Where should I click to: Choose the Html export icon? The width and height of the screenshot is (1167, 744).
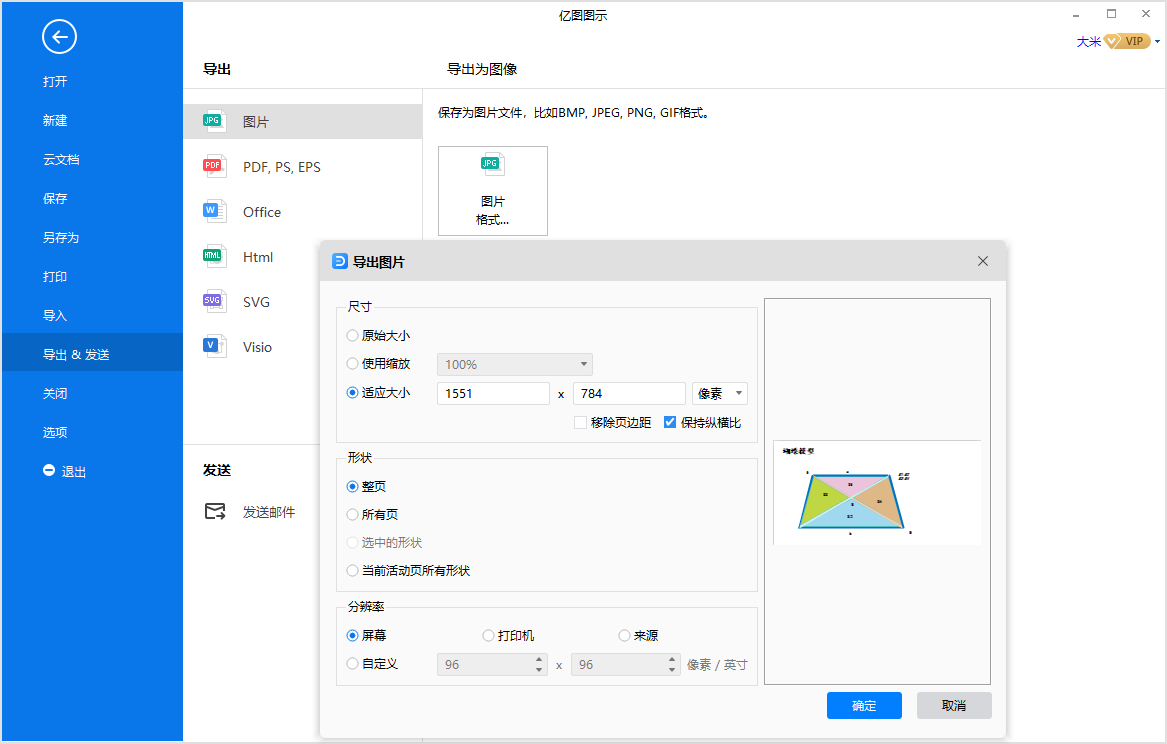tap(213, 256)
